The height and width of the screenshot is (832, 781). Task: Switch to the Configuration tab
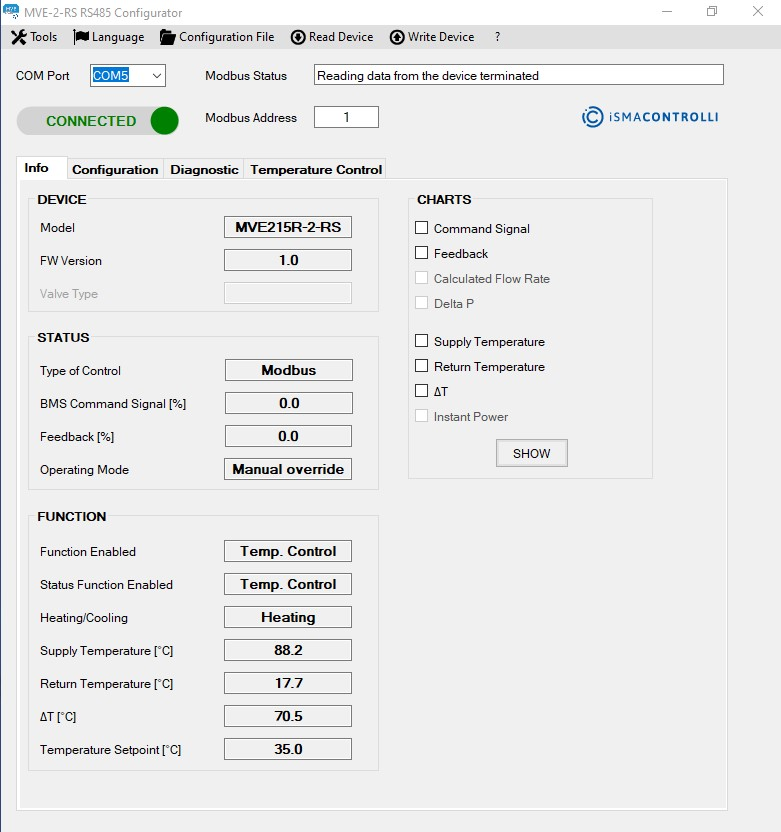115,169
